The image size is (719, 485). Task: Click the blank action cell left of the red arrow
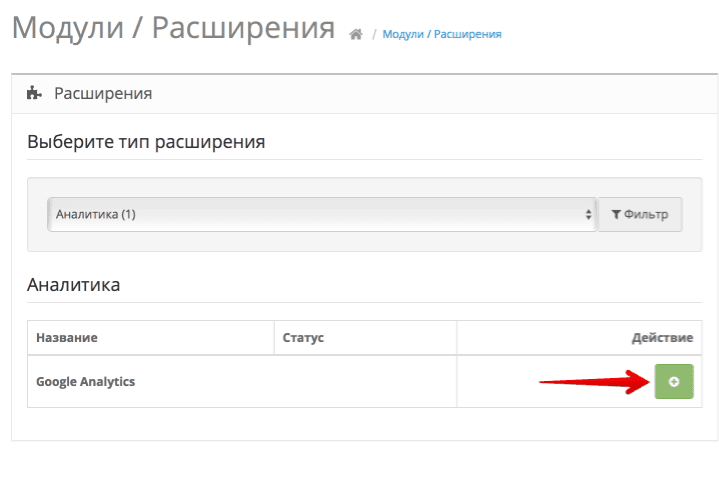[x=497, y=381]
